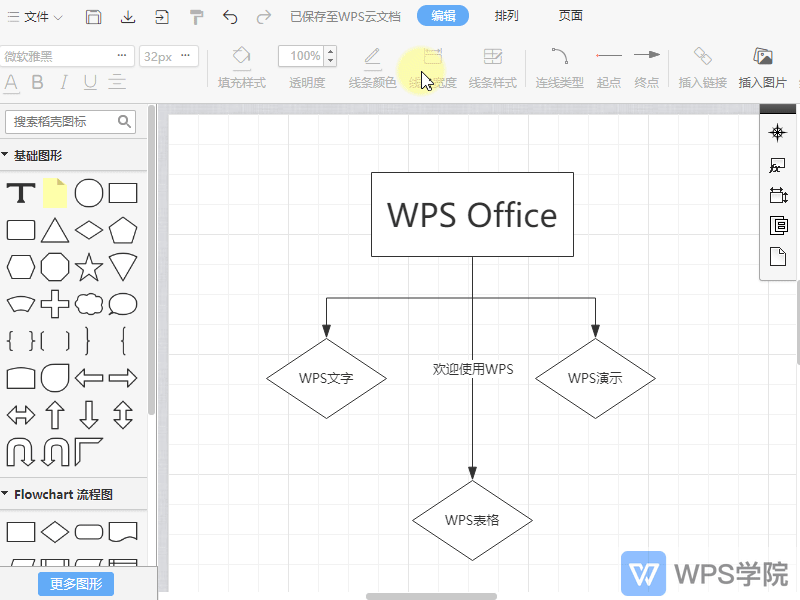Image resolution: width=800 pixels, height=600 pixels.
Task: Click the search shapes input field
Action: pyautogui.click(x=70, y=122)
